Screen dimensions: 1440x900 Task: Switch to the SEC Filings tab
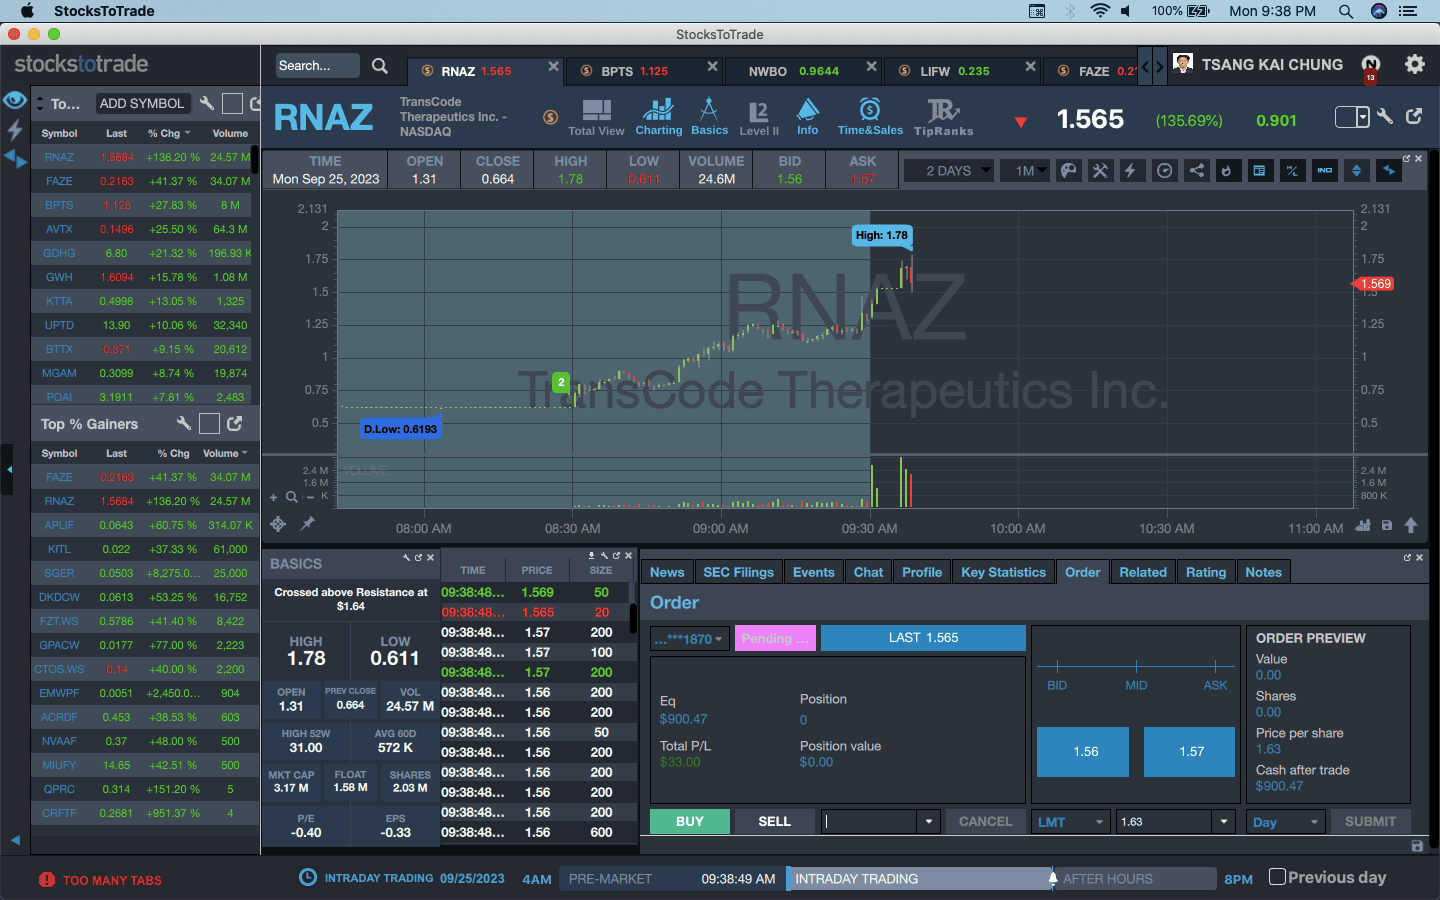pyautogui.click(x=738, y=572)
